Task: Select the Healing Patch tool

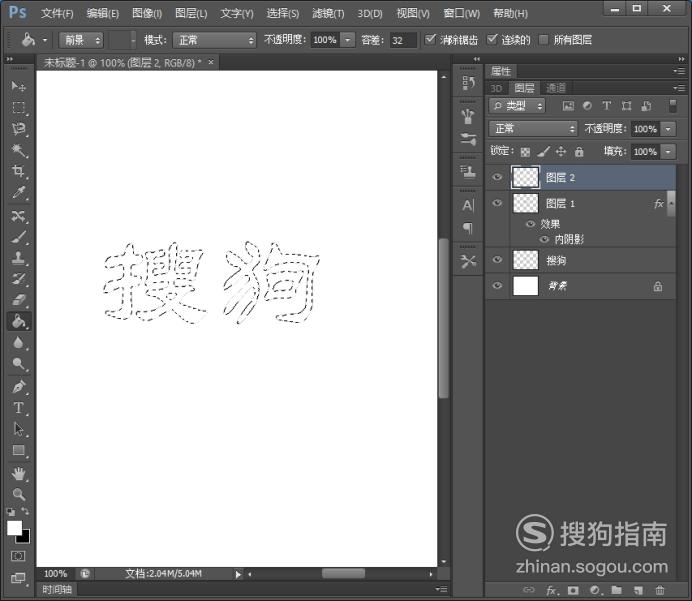Action: 18,216
